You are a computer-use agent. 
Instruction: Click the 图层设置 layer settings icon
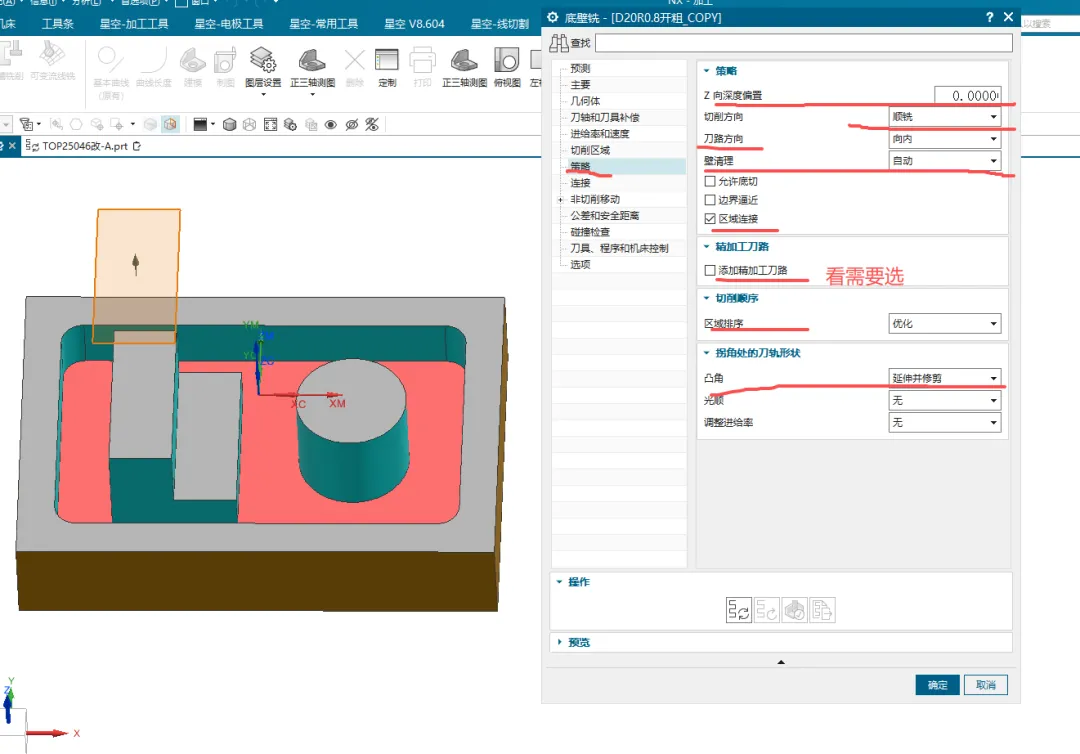pos(263,60)
